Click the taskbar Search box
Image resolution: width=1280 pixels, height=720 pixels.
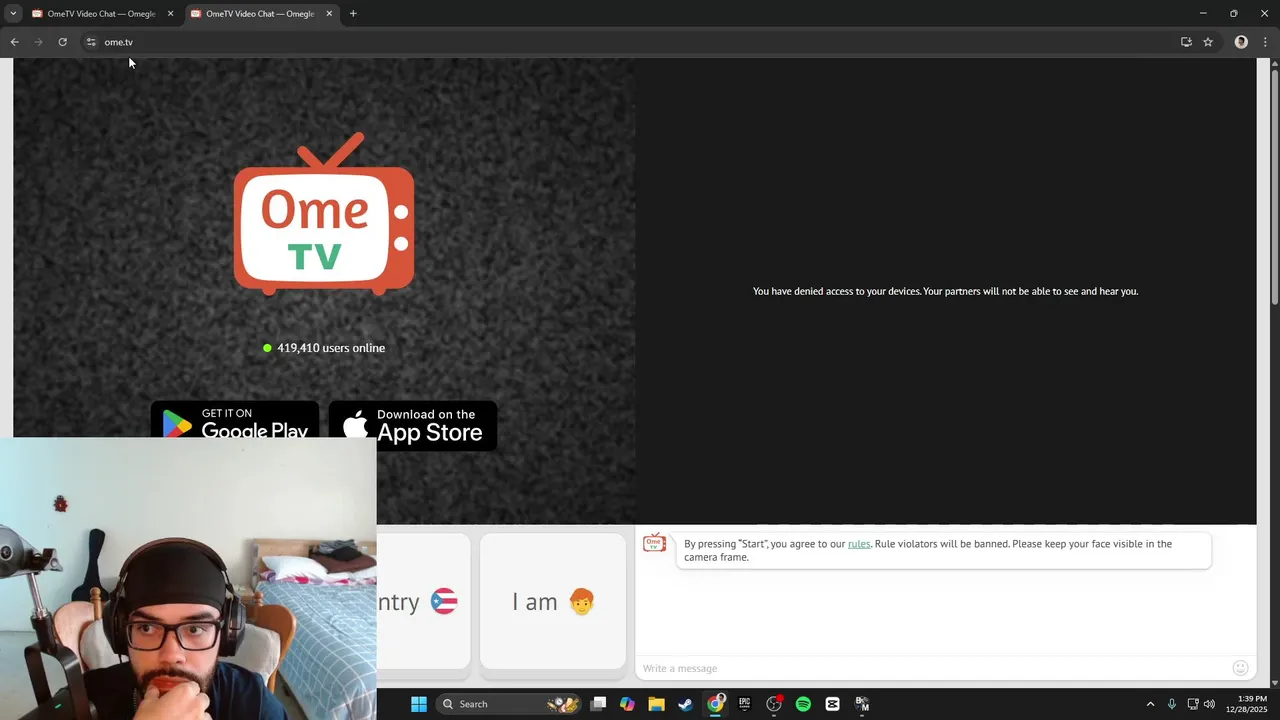(x=509, y=704)
